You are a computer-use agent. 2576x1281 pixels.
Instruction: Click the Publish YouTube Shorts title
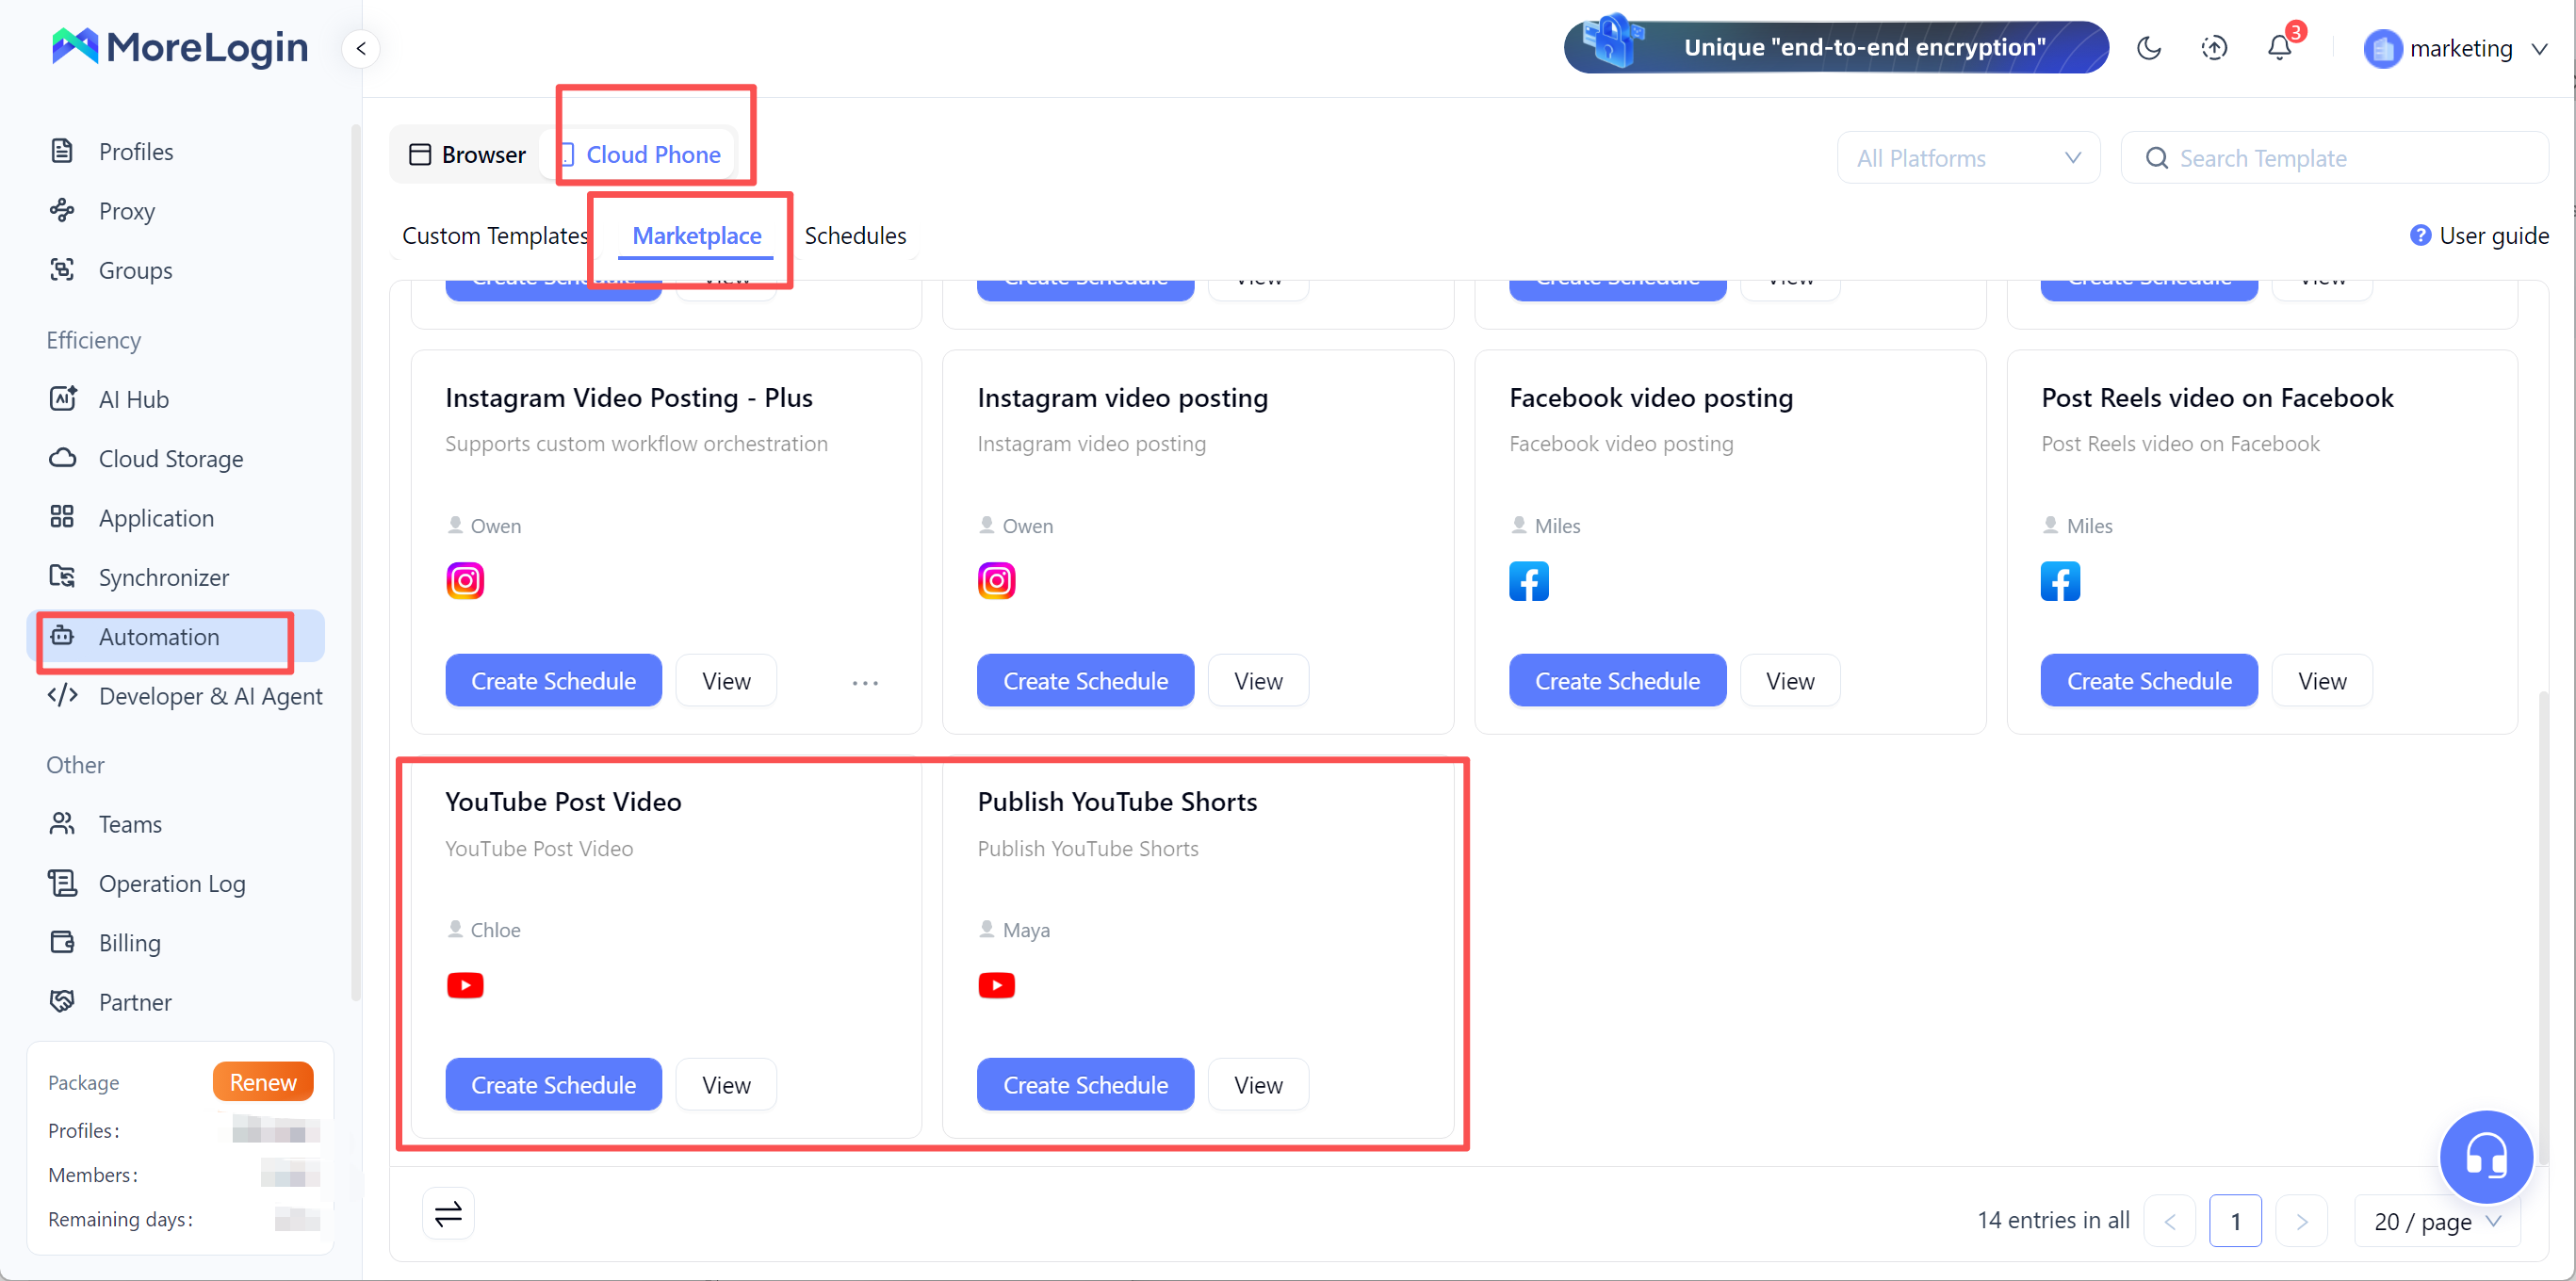pyautogui.click(x=1117, y=802)
